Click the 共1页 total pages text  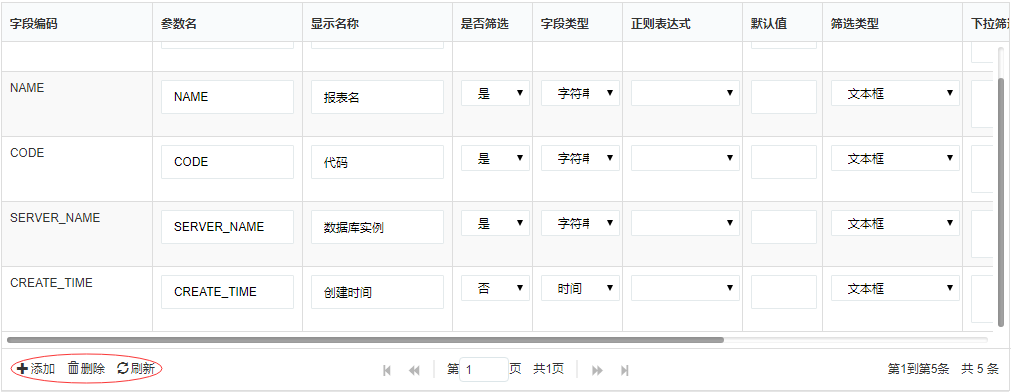pyautogui.click(x=548, y=369)
